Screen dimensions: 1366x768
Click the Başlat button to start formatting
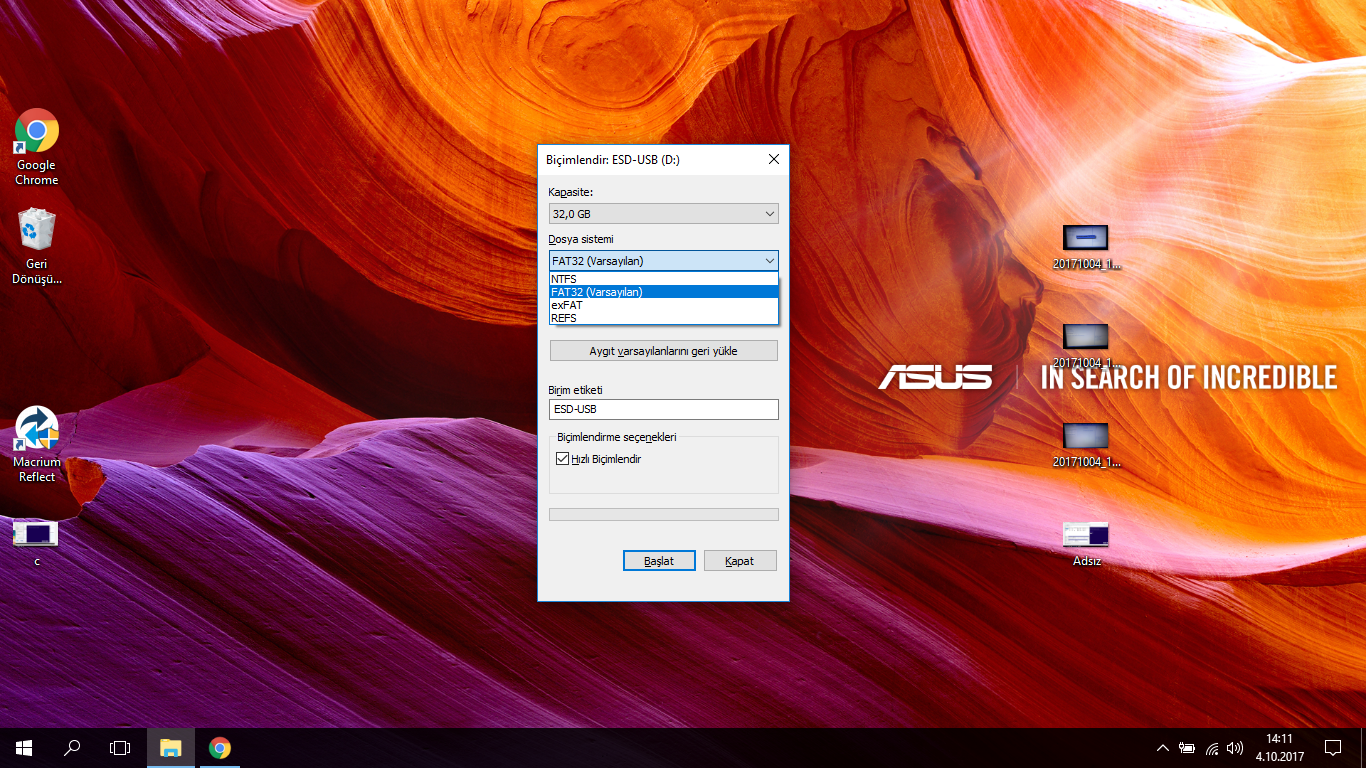(659, 561)
